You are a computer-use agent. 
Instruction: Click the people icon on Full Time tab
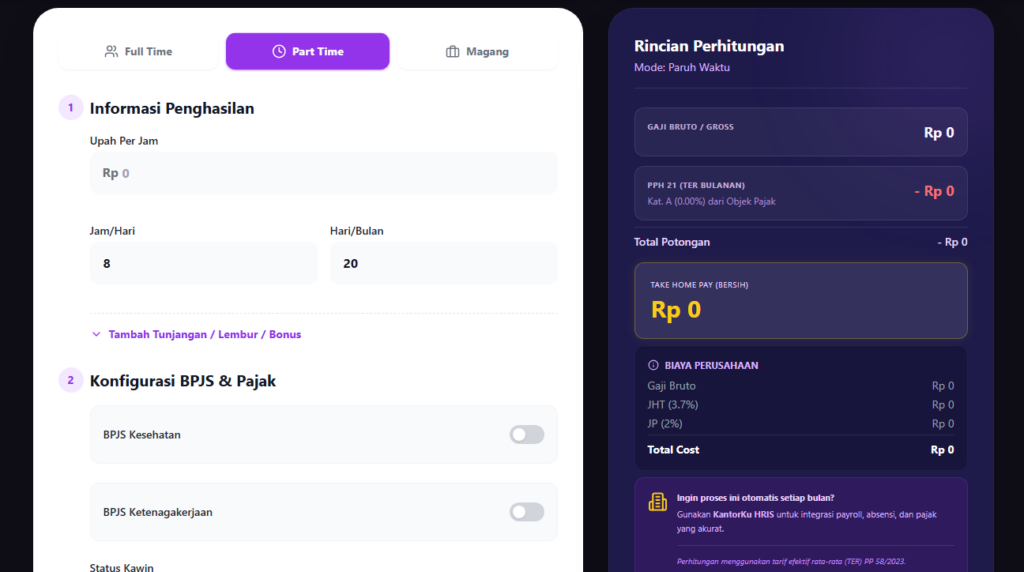pyautogui.click(x=111, y=52)
